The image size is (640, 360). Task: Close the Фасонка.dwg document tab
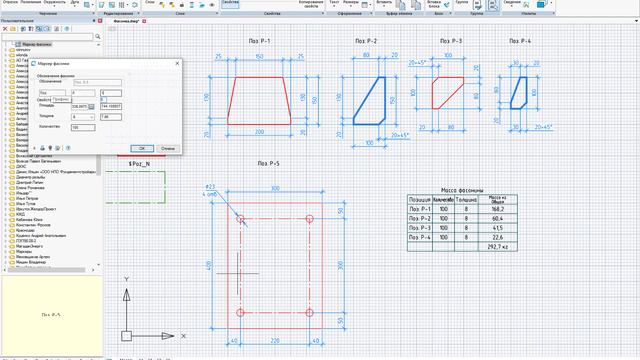tap(144, 21)
